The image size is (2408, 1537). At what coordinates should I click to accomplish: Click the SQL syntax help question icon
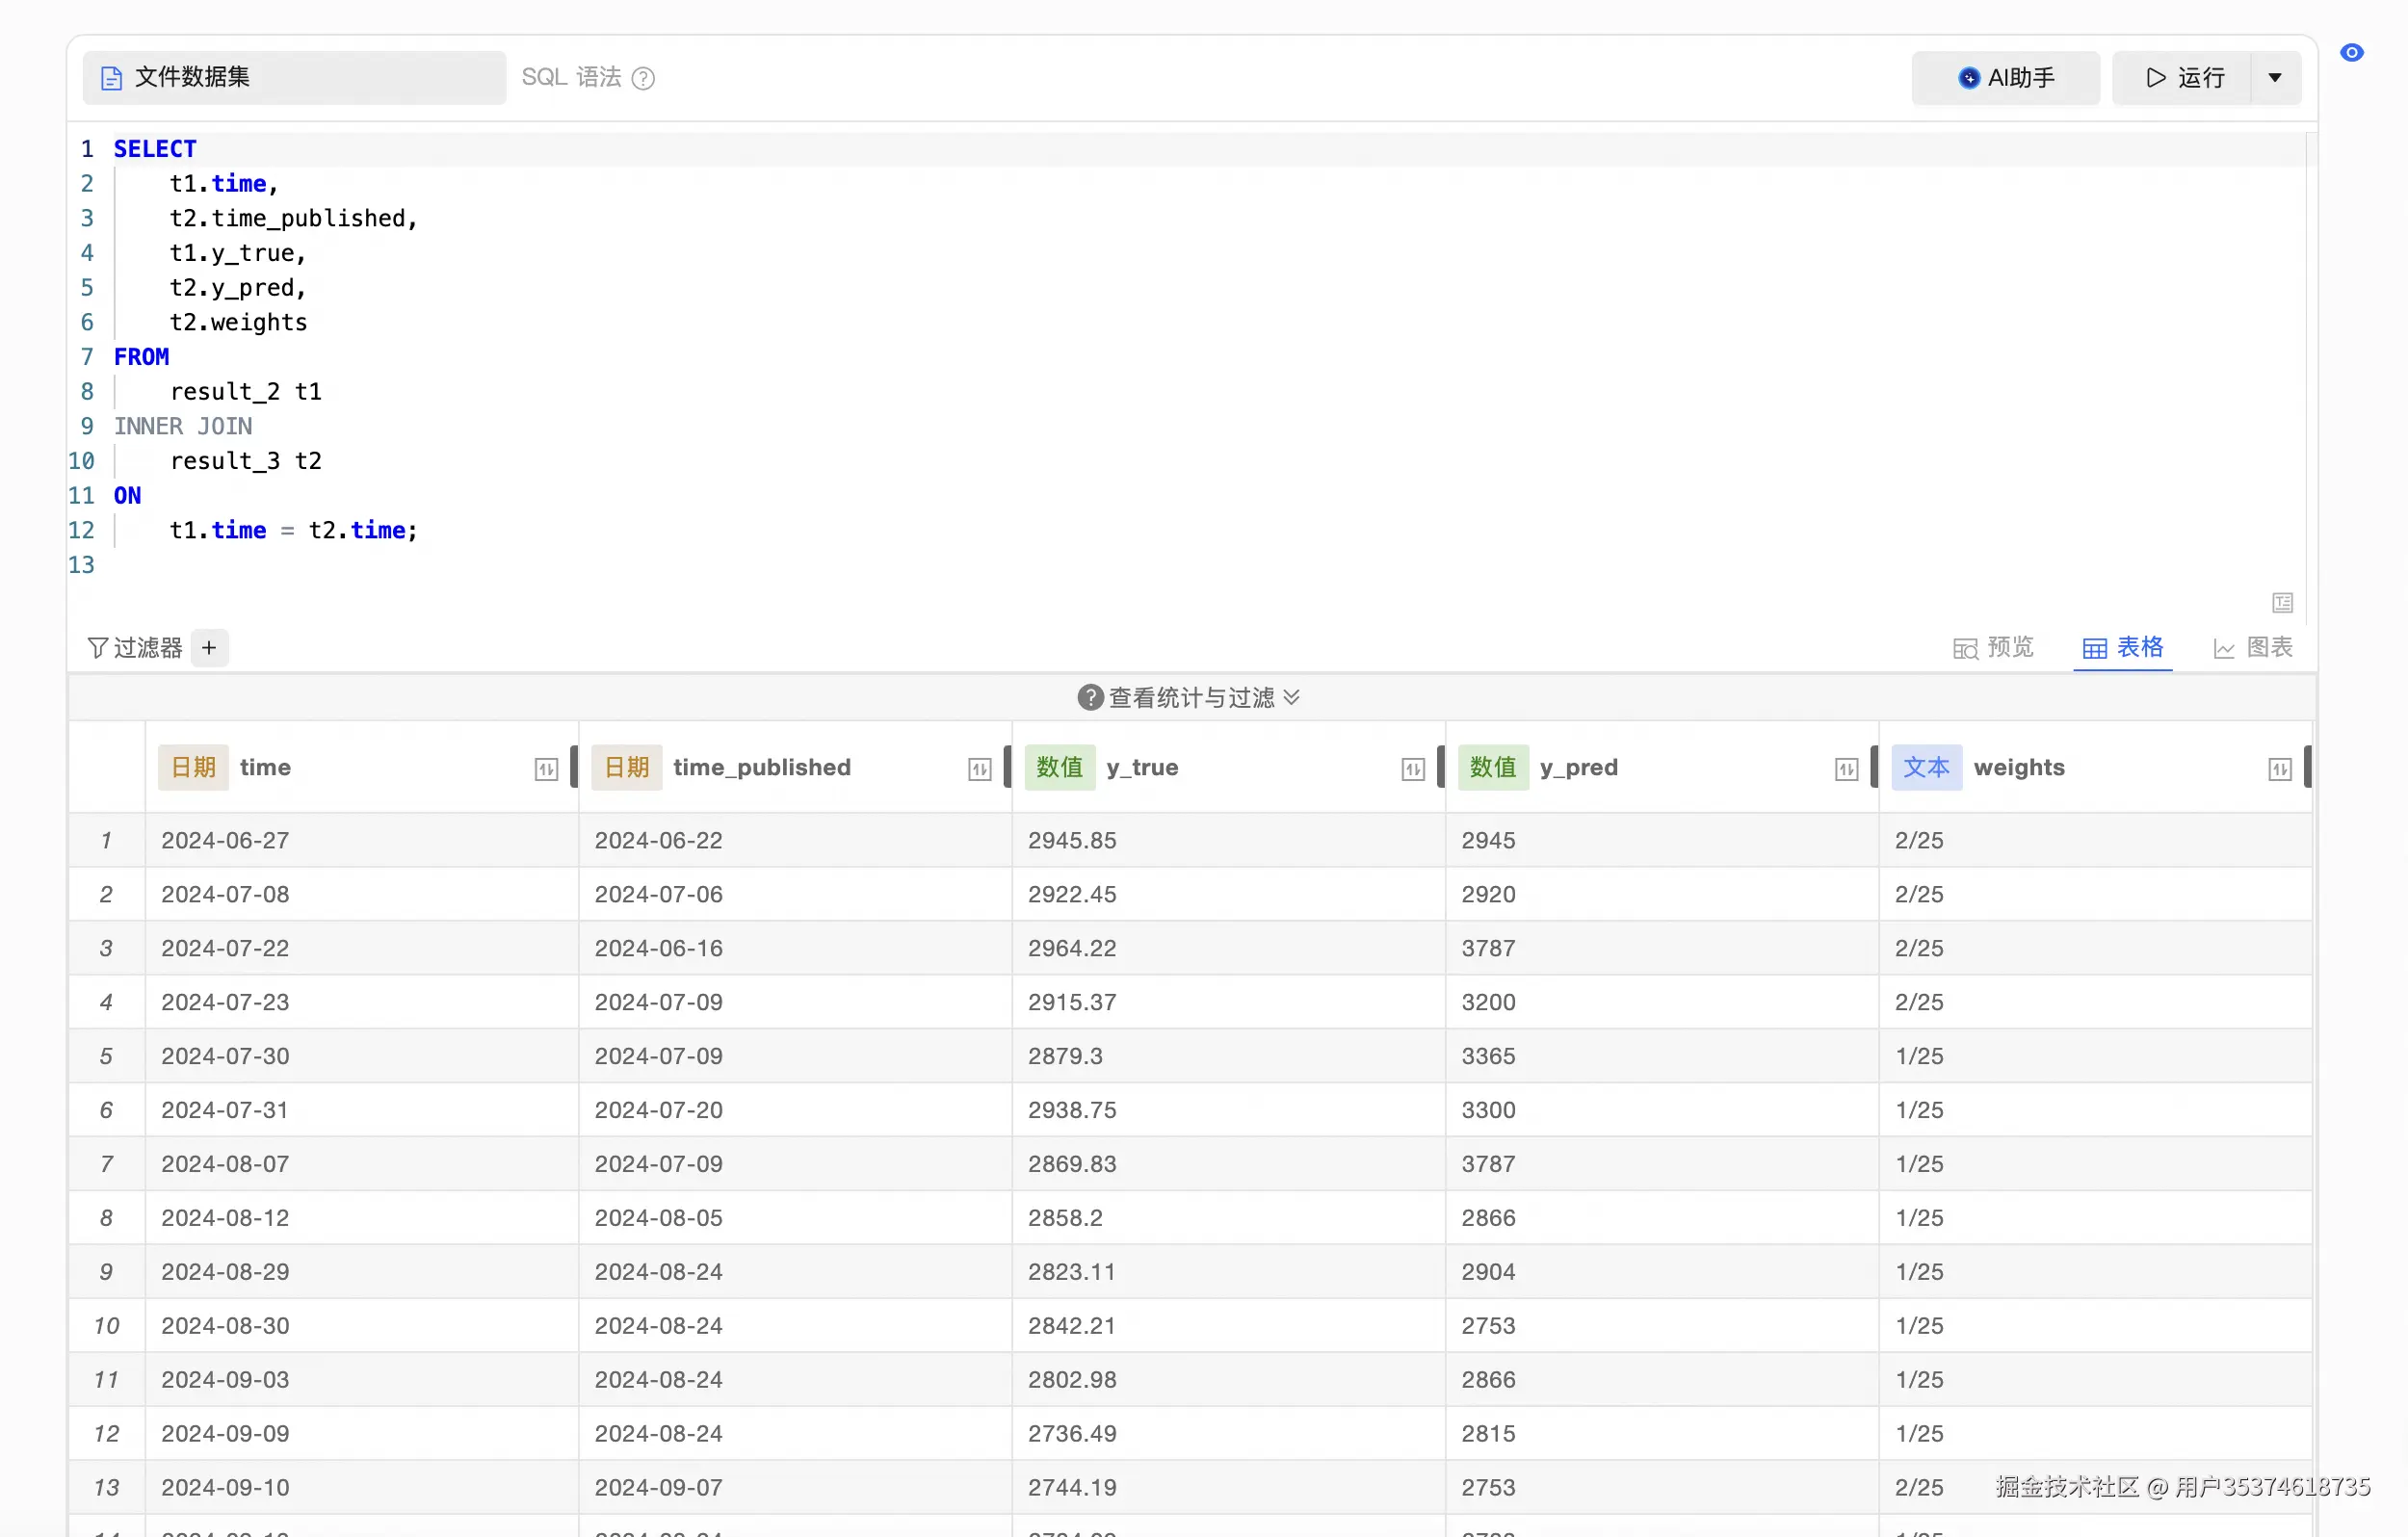pos(644,78)
